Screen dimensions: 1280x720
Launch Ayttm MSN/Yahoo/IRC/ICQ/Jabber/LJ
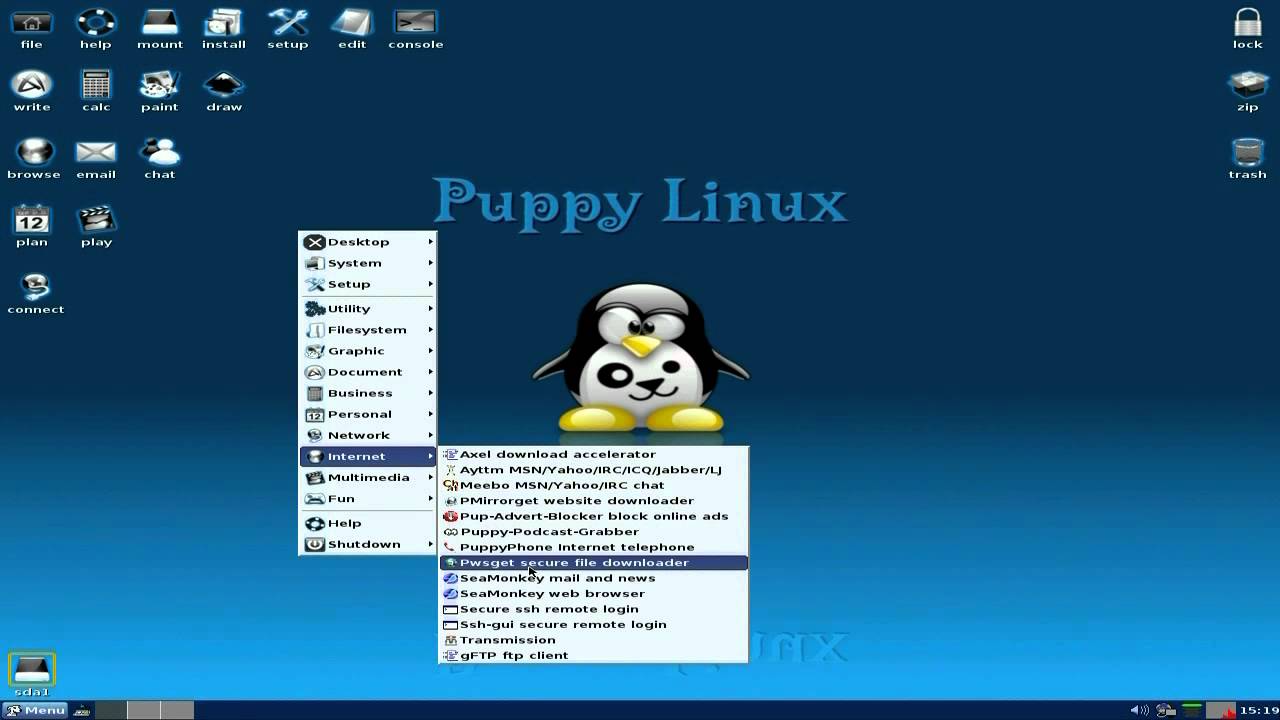(x=594, y=470)
